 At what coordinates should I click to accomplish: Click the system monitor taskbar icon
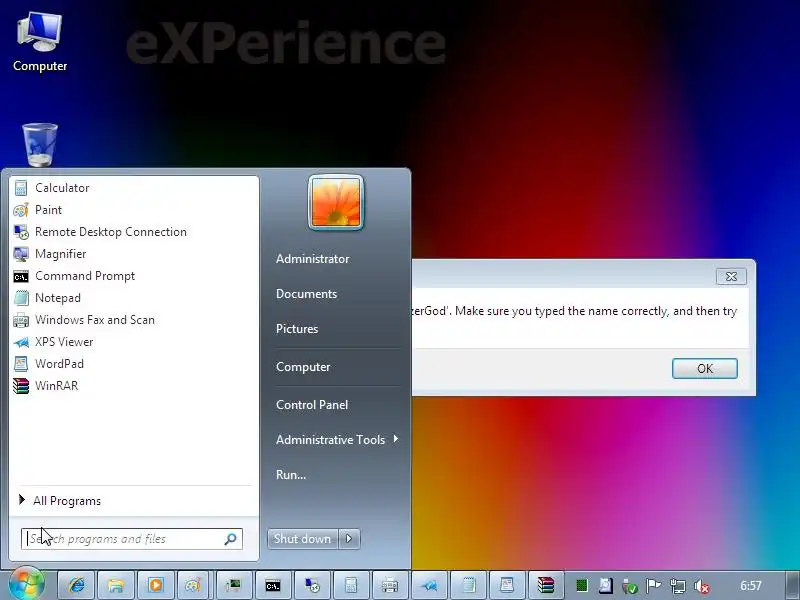click(x=233, y=585)
